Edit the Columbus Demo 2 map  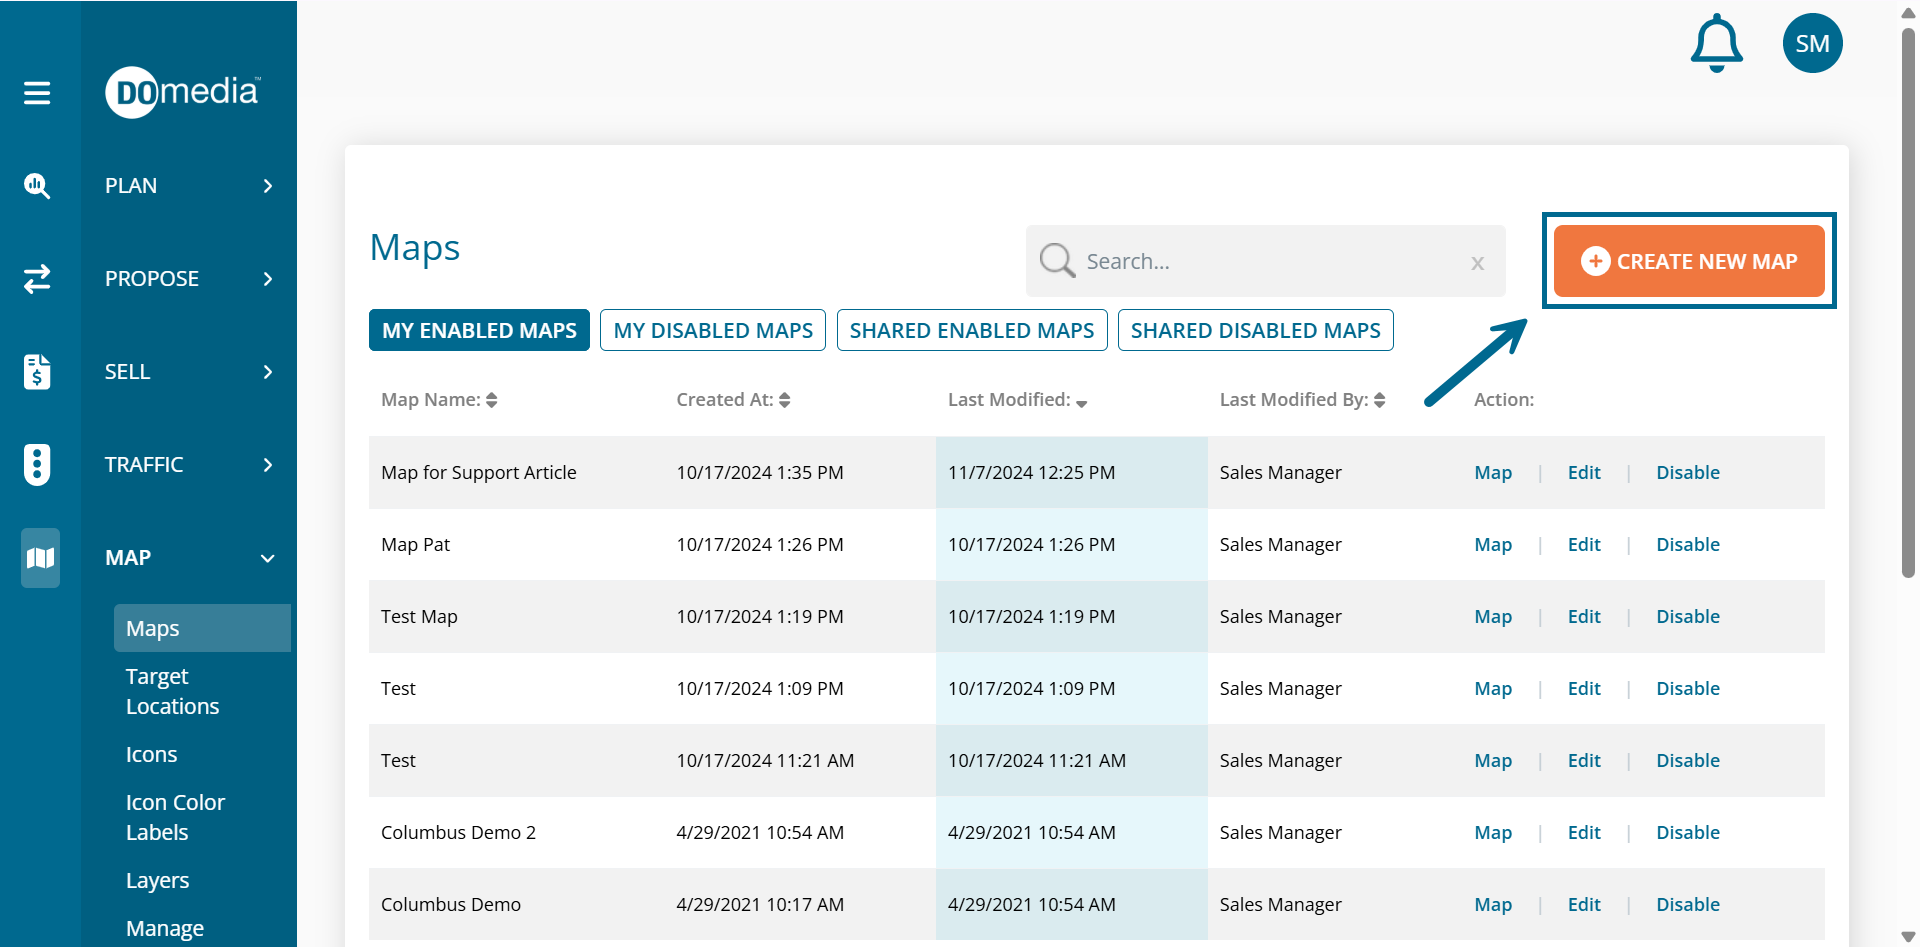(x=1583, y=833)
